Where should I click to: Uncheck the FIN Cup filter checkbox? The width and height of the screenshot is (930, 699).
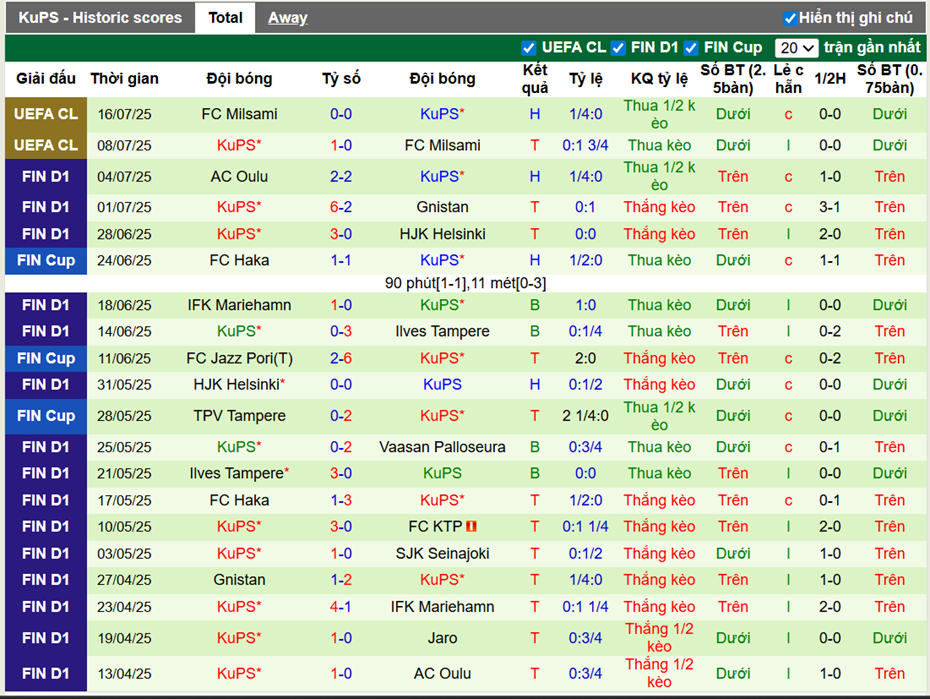[690, 48]
